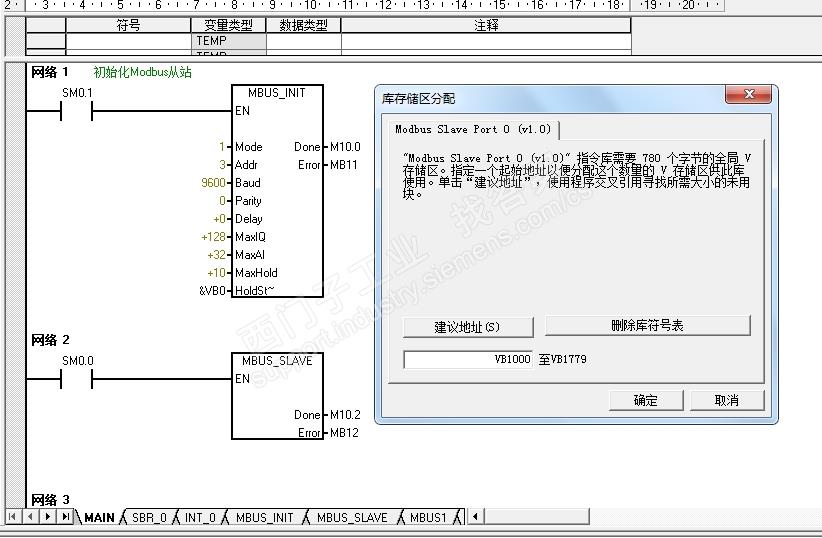The height and width of the screenshot is (538, 822).
Task: Click the 建议地址(S) suggest address button
Action: (468, 327)
